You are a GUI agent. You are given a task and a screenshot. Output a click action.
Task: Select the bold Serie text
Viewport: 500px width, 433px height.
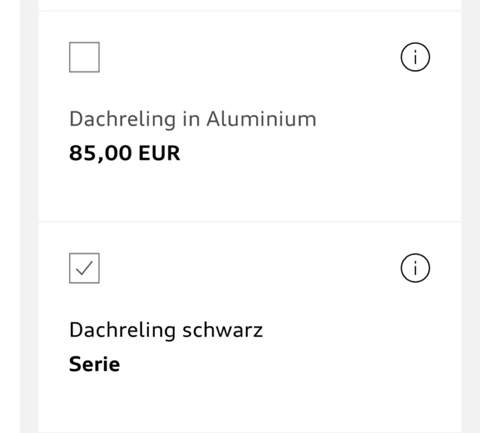click(x=94, y=364)
